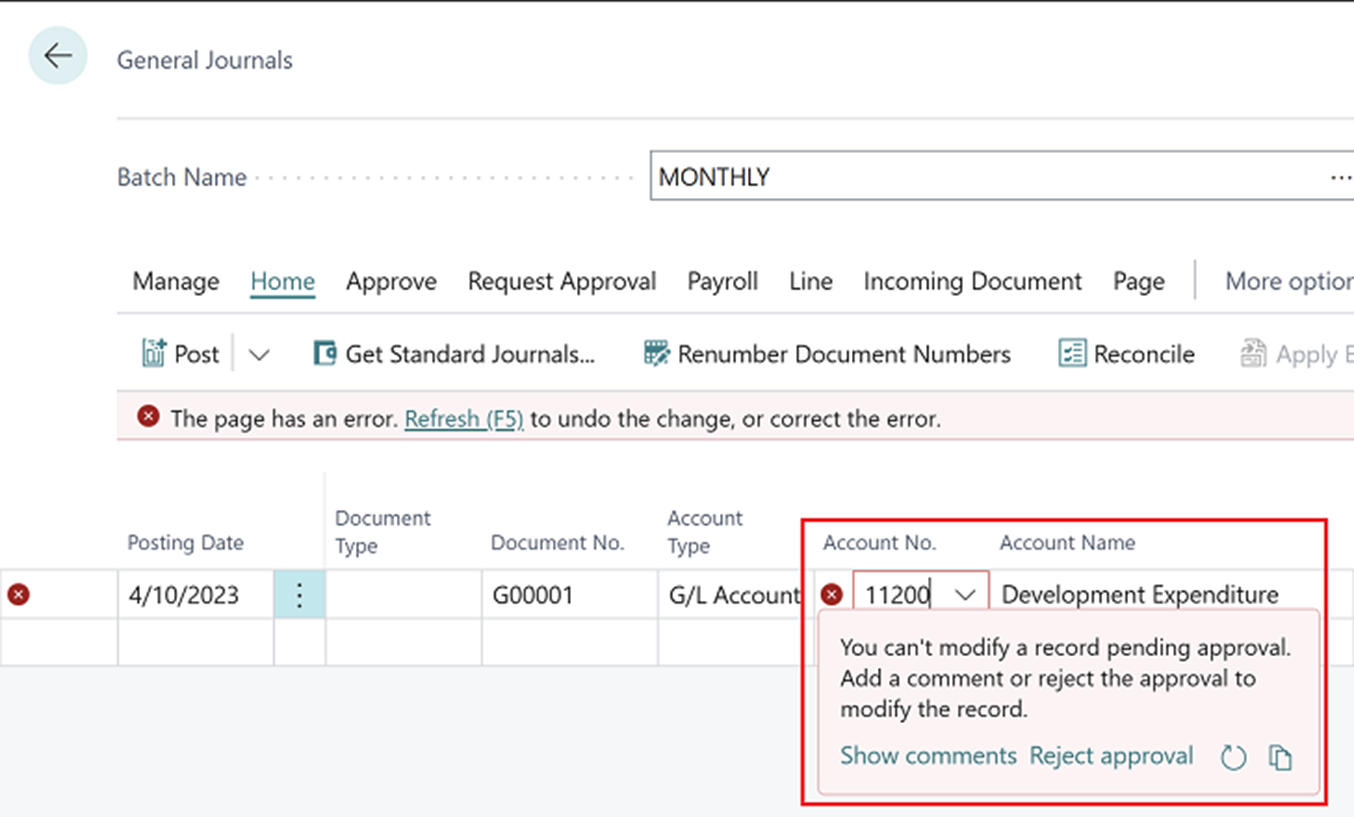
Task: Click the Renumber Document Numbers icon
Action: pos(656,353)
